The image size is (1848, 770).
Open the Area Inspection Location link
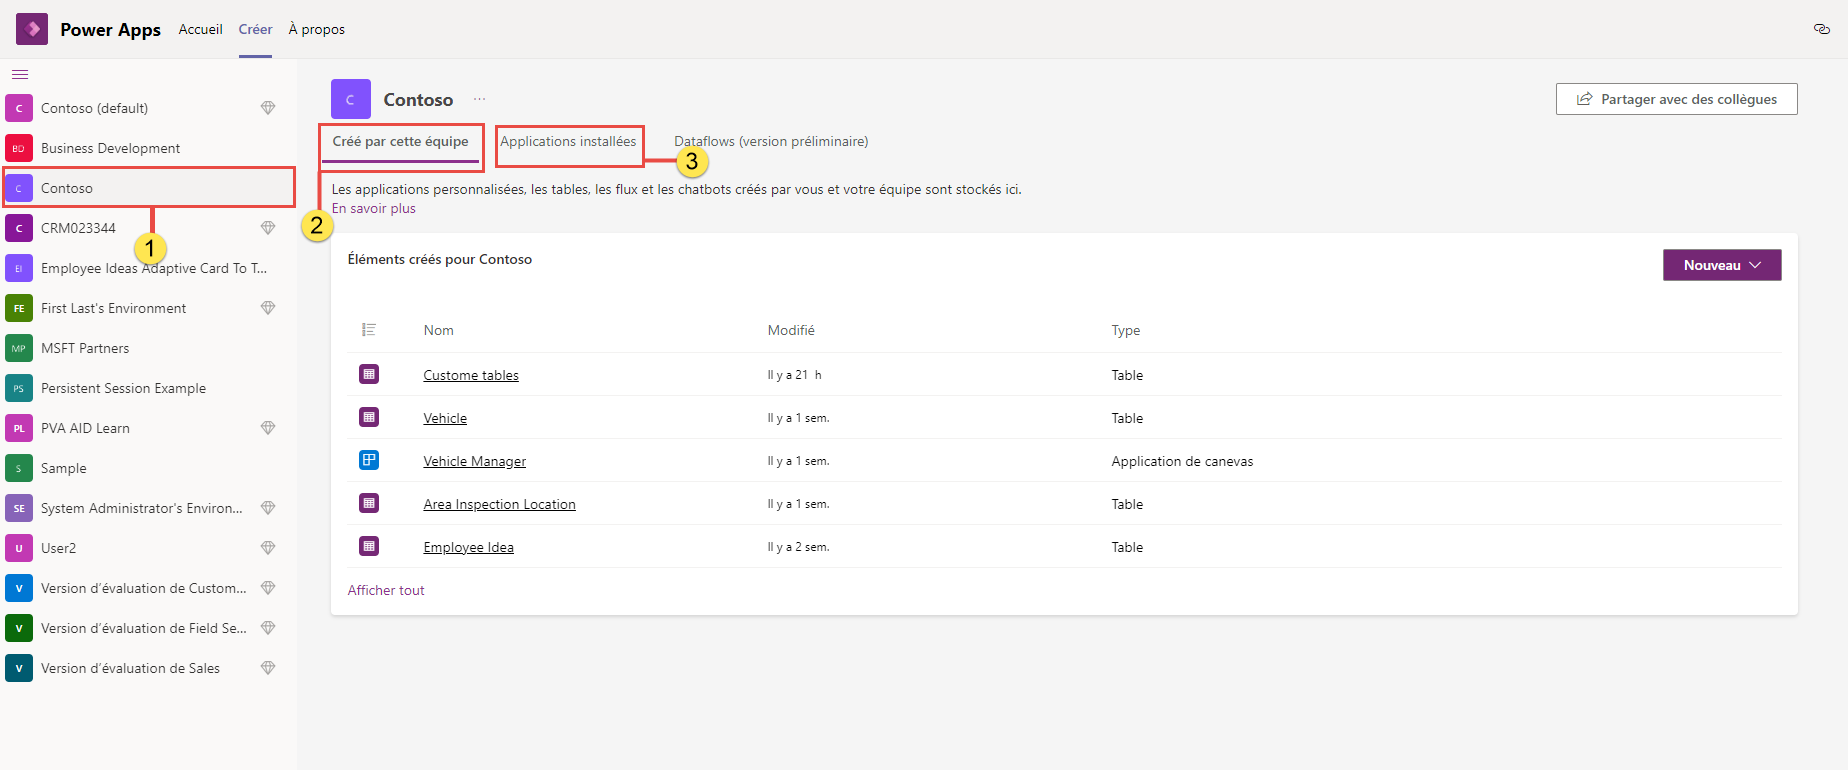tap(500, 504)
